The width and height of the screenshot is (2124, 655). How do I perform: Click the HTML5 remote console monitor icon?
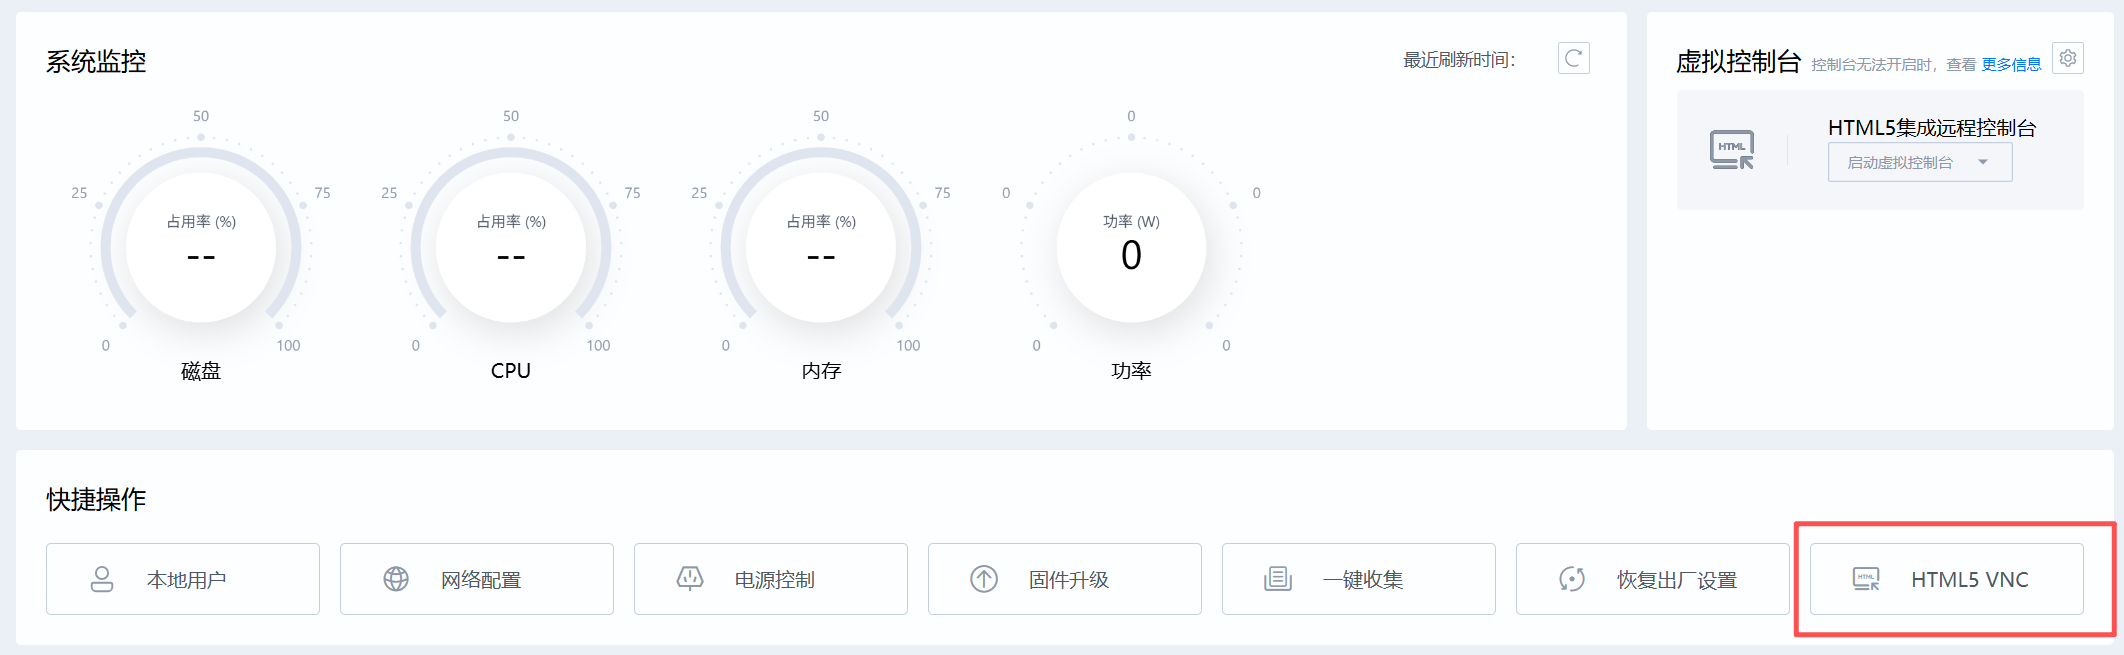pos(1732,150)
